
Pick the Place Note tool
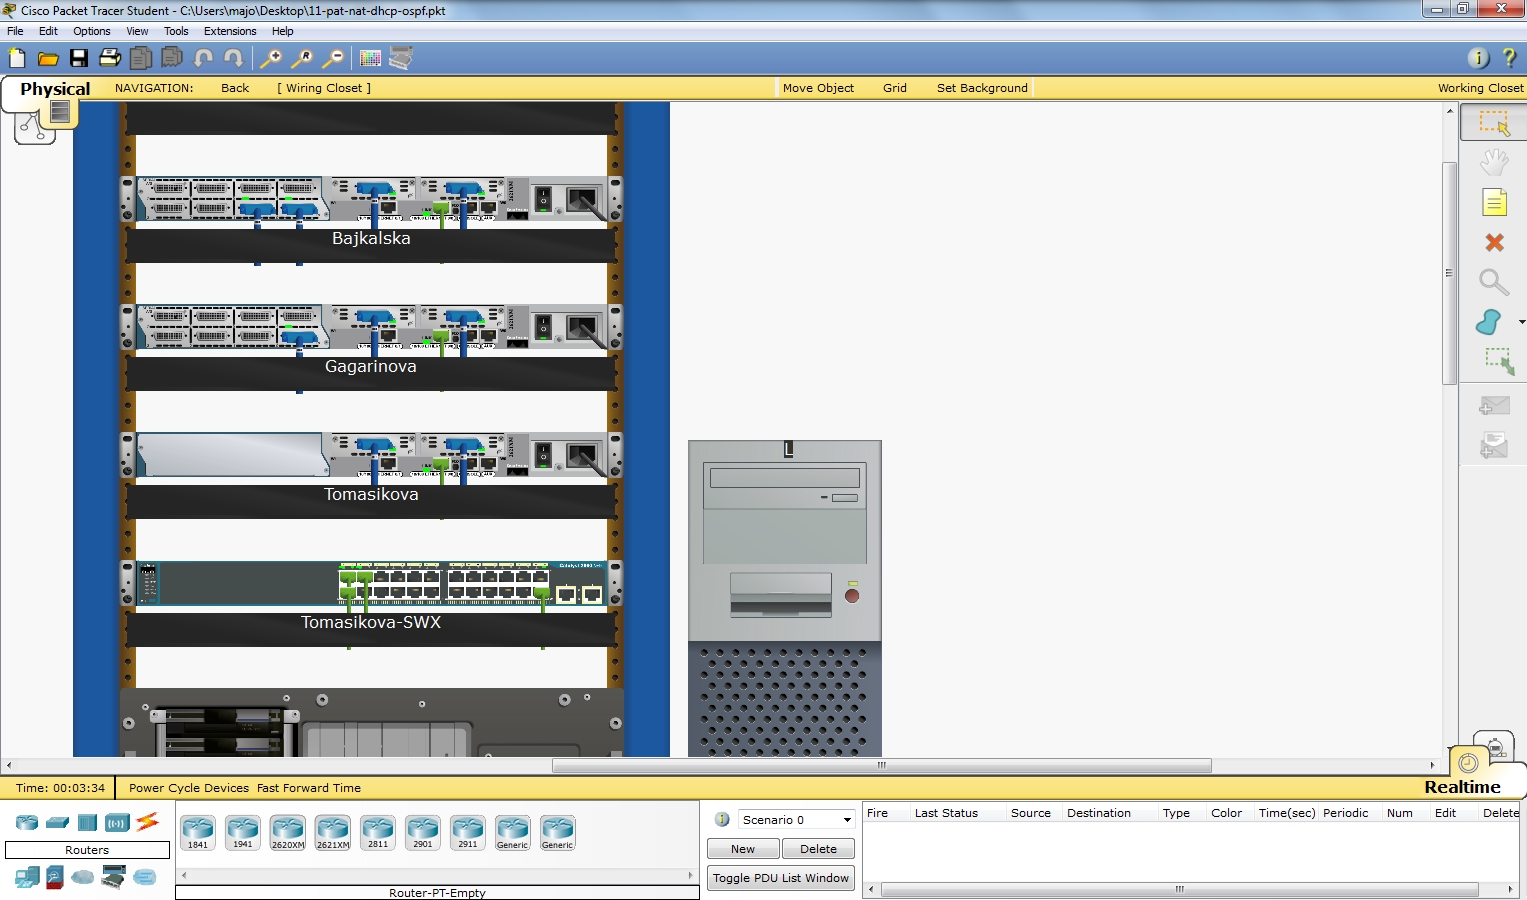tap(1494, 202)
